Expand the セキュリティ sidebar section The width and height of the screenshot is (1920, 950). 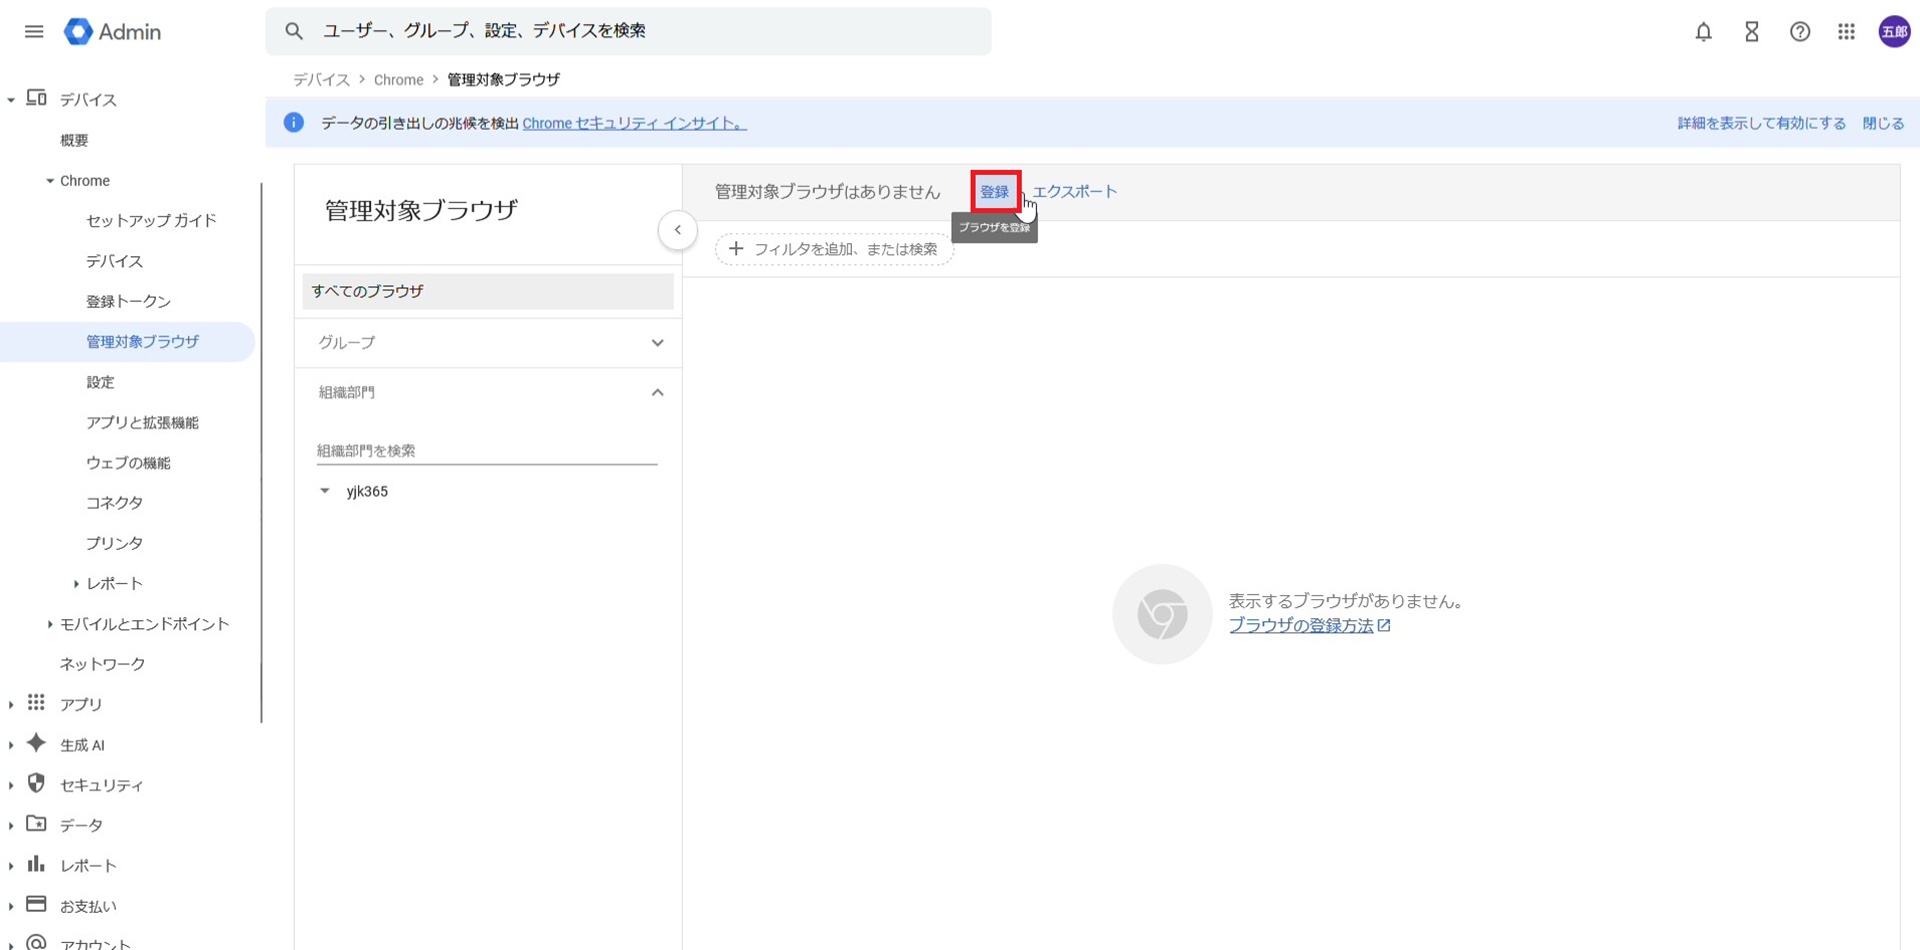click(11, 786)
